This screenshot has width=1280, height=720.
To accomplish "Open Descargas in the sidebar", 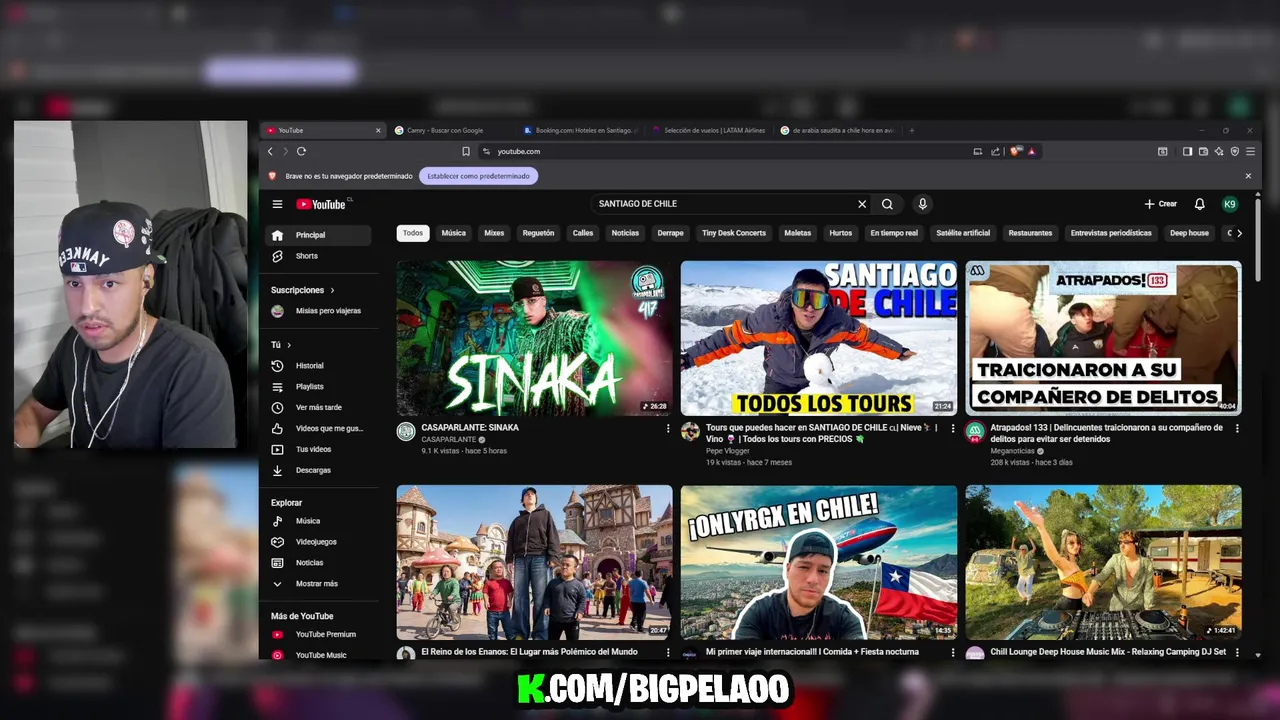I will tap(318, 470).
